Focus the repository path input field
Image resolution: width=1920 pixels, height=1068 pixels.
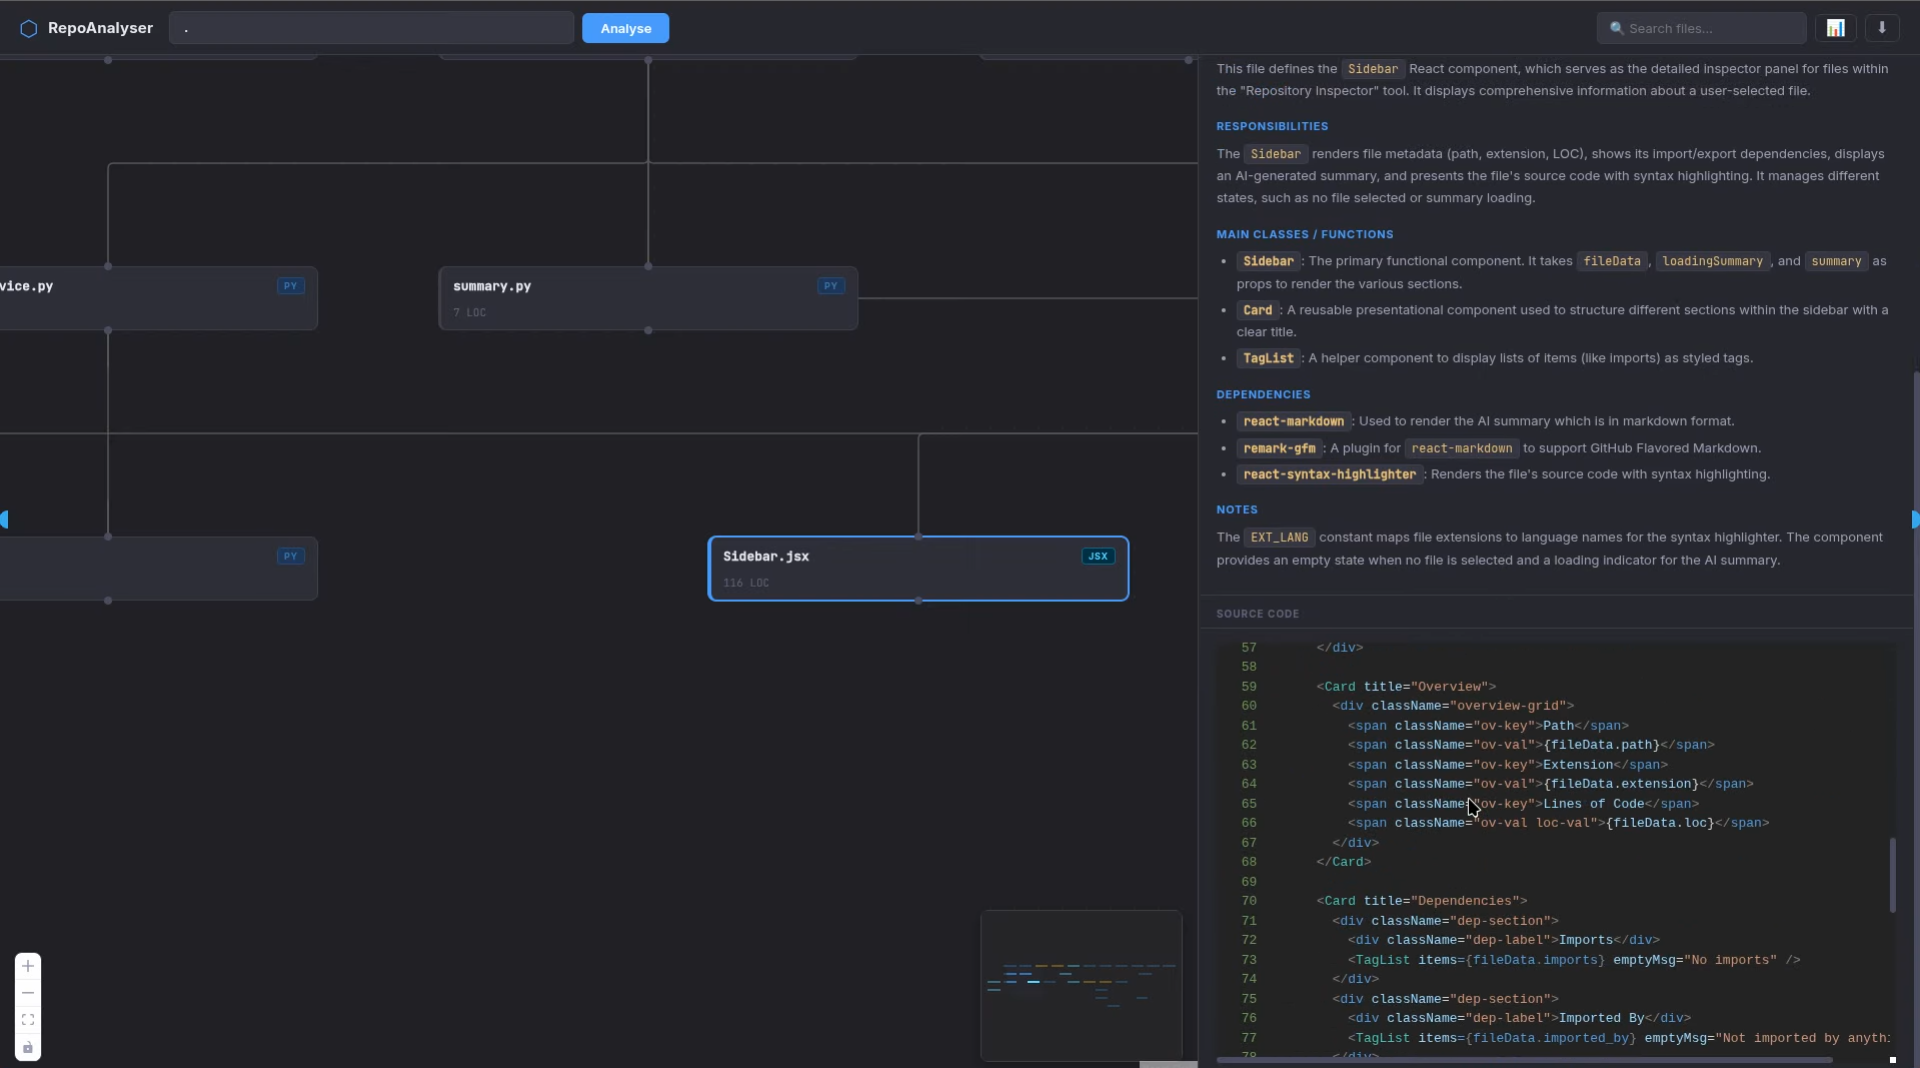coord(371,28)
